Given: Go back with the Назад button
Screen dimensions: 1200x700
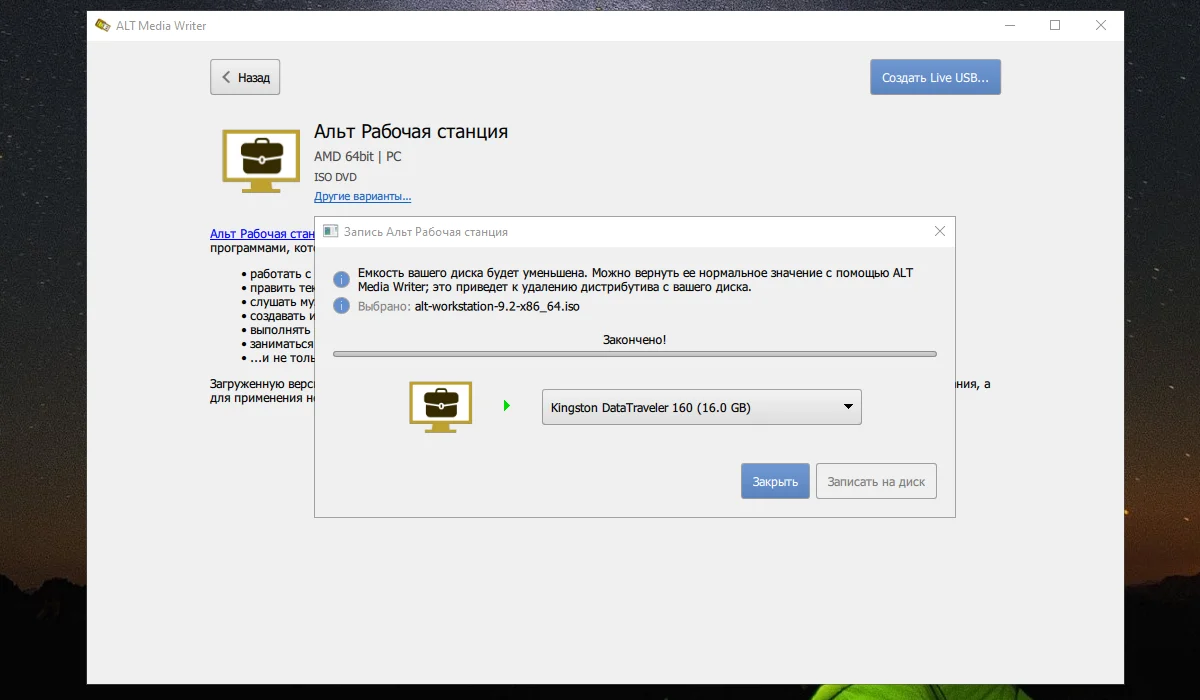Looking at the screenshot, I should [x=245, y=77].
